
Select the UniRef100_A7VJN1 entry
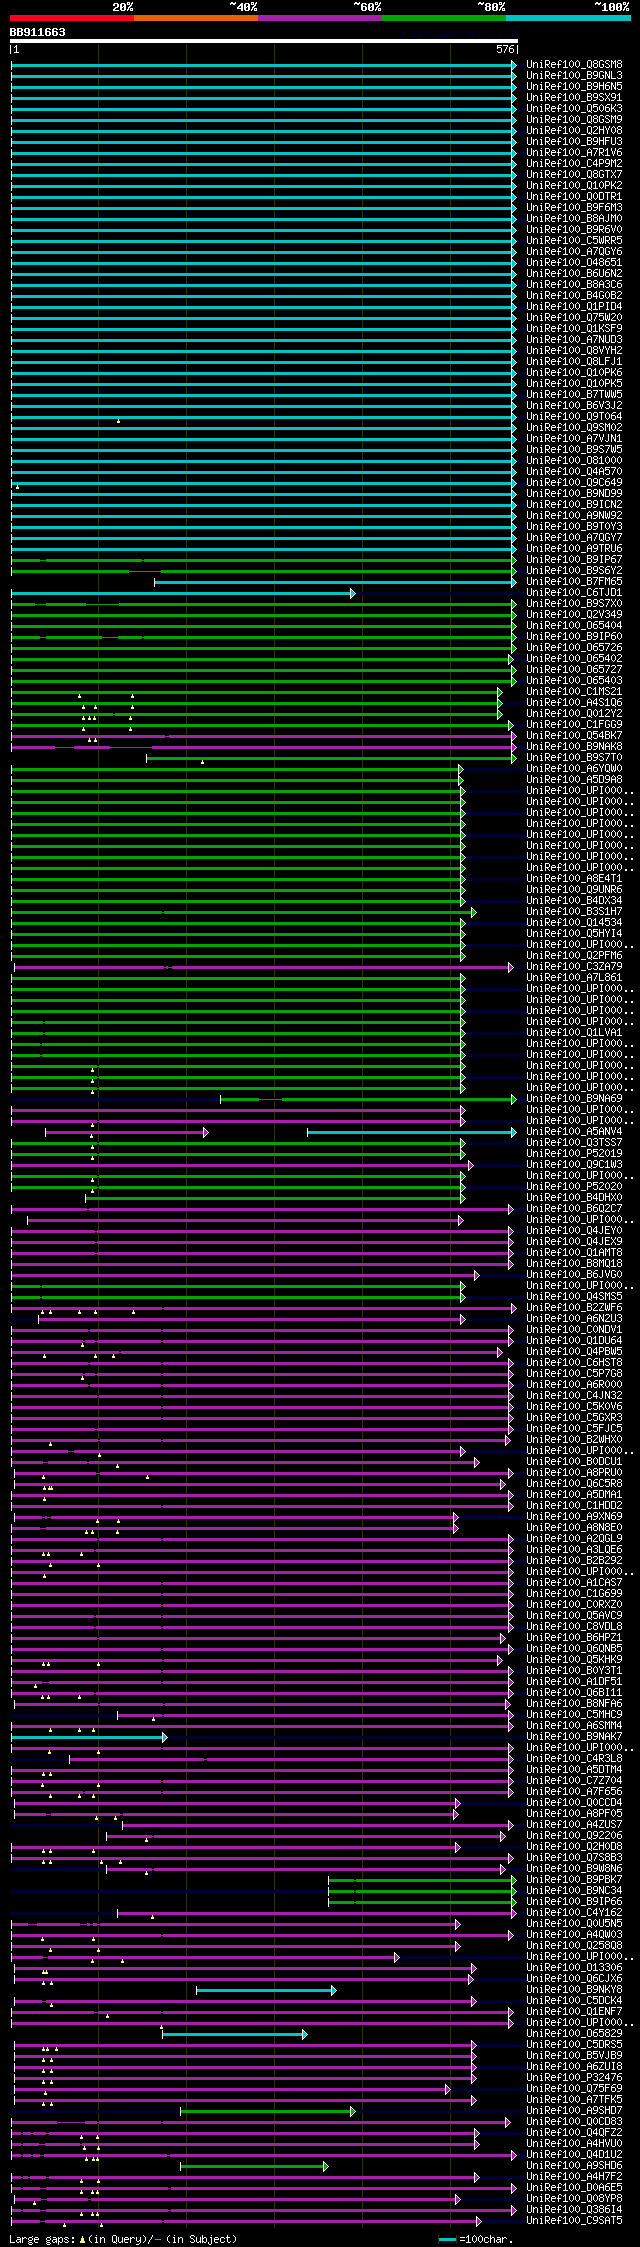pos(574,438)
